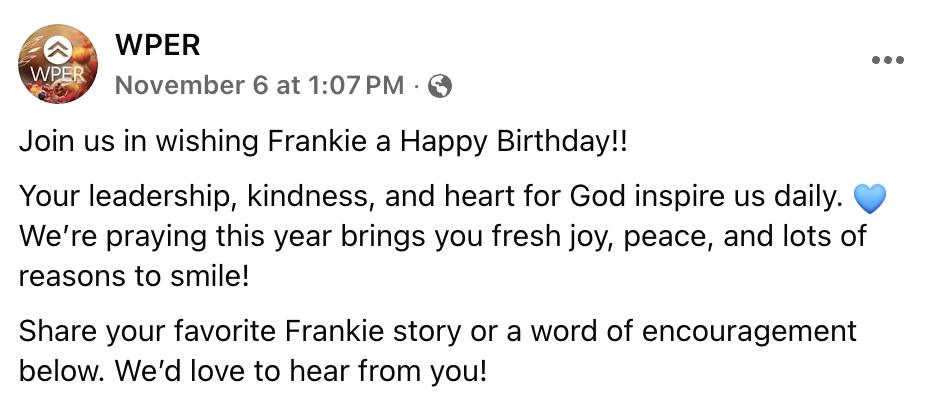Click the word "God" in the post
Screen dimensions: 948x414
point(597,198)
